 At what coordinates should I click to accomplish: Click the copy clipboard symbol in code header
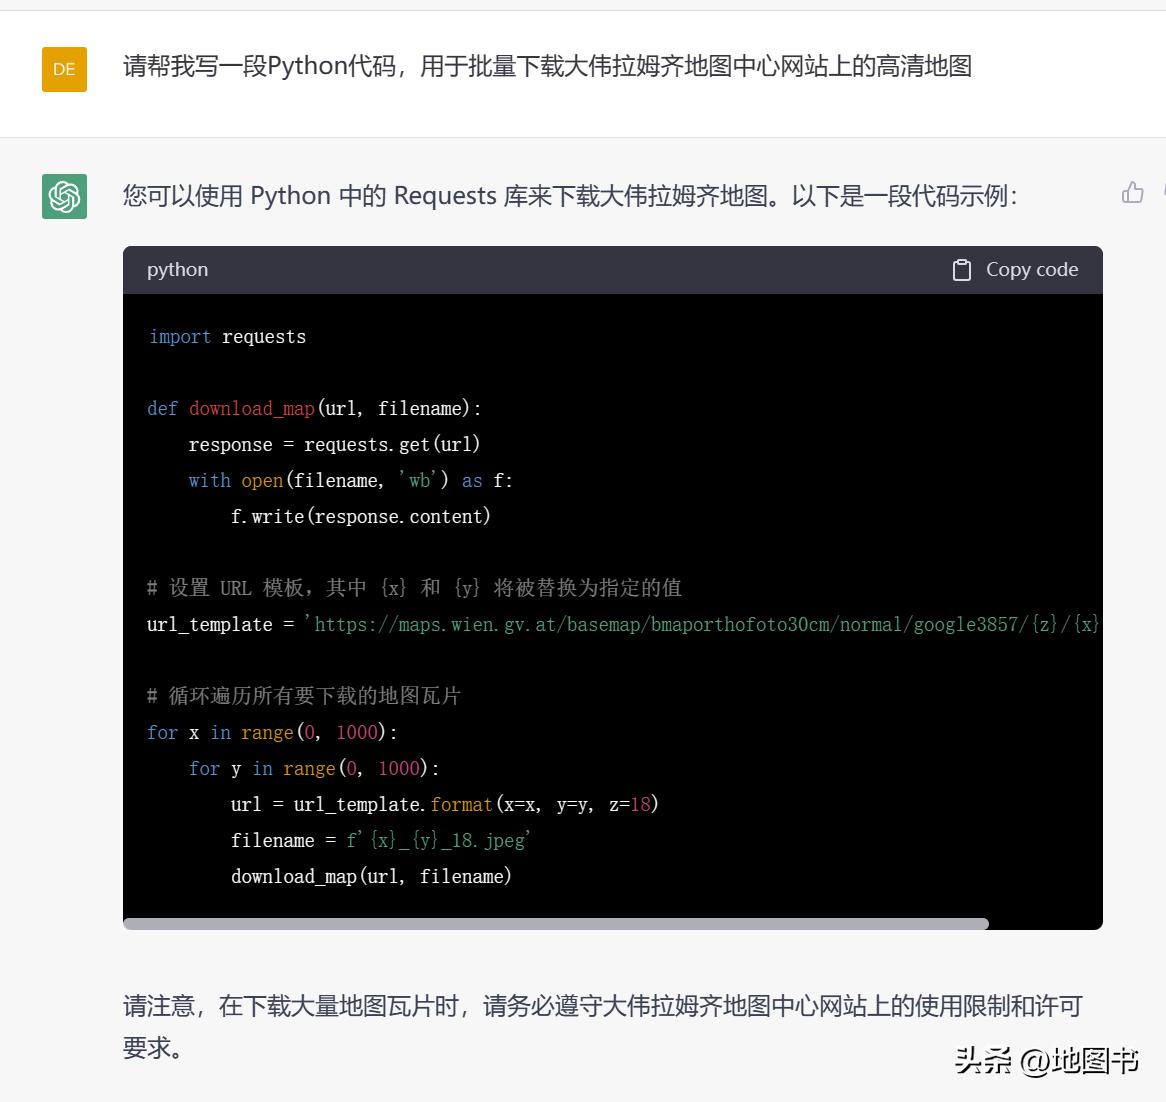click(962, 269)
